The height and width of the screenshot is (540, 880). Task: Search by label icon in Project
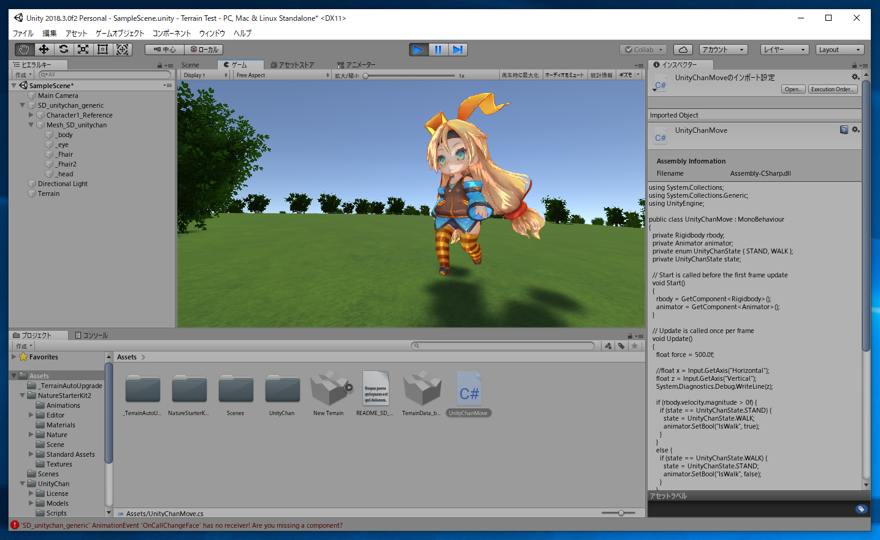621,346
